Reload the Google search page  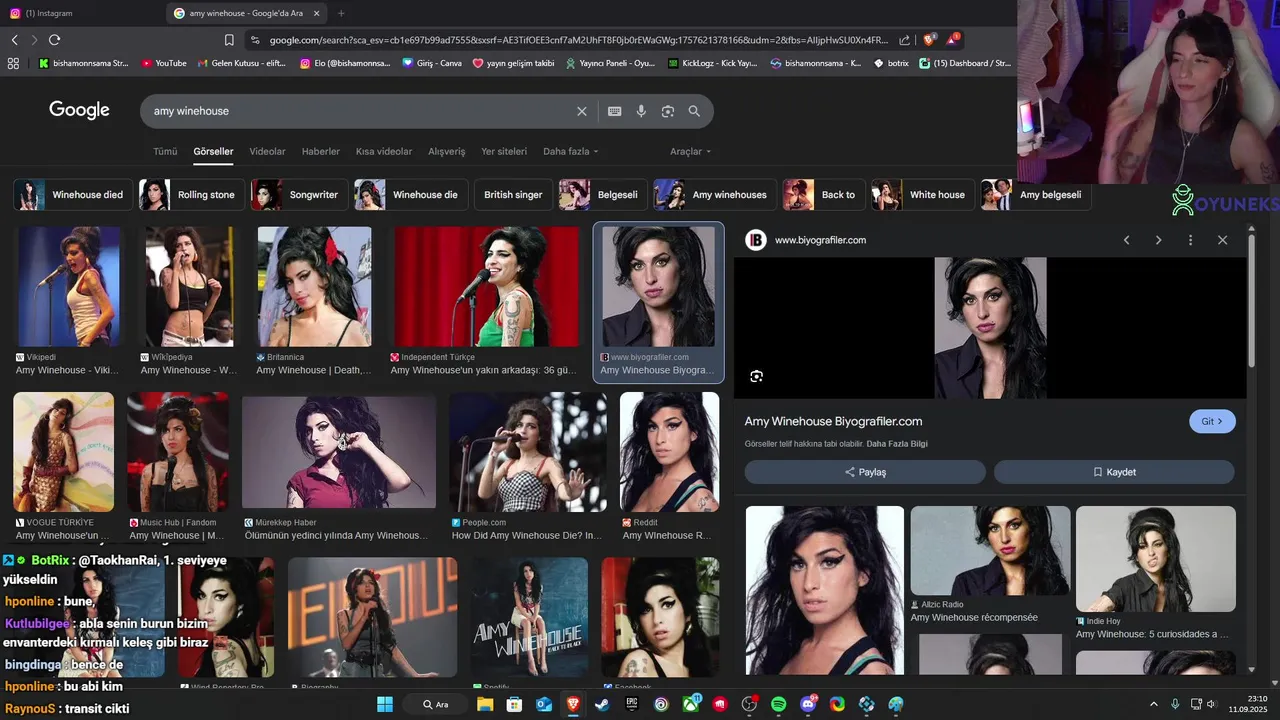click(54, 40)
